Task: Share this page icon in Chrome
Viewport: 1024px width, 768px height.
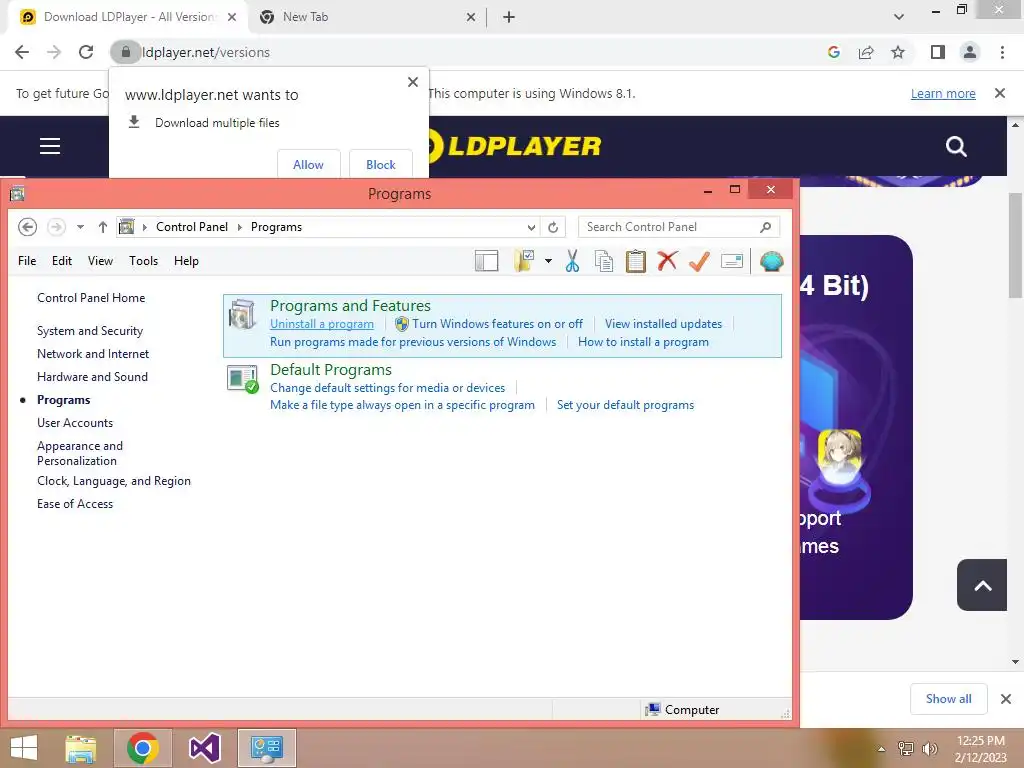Action: [866, 52]
